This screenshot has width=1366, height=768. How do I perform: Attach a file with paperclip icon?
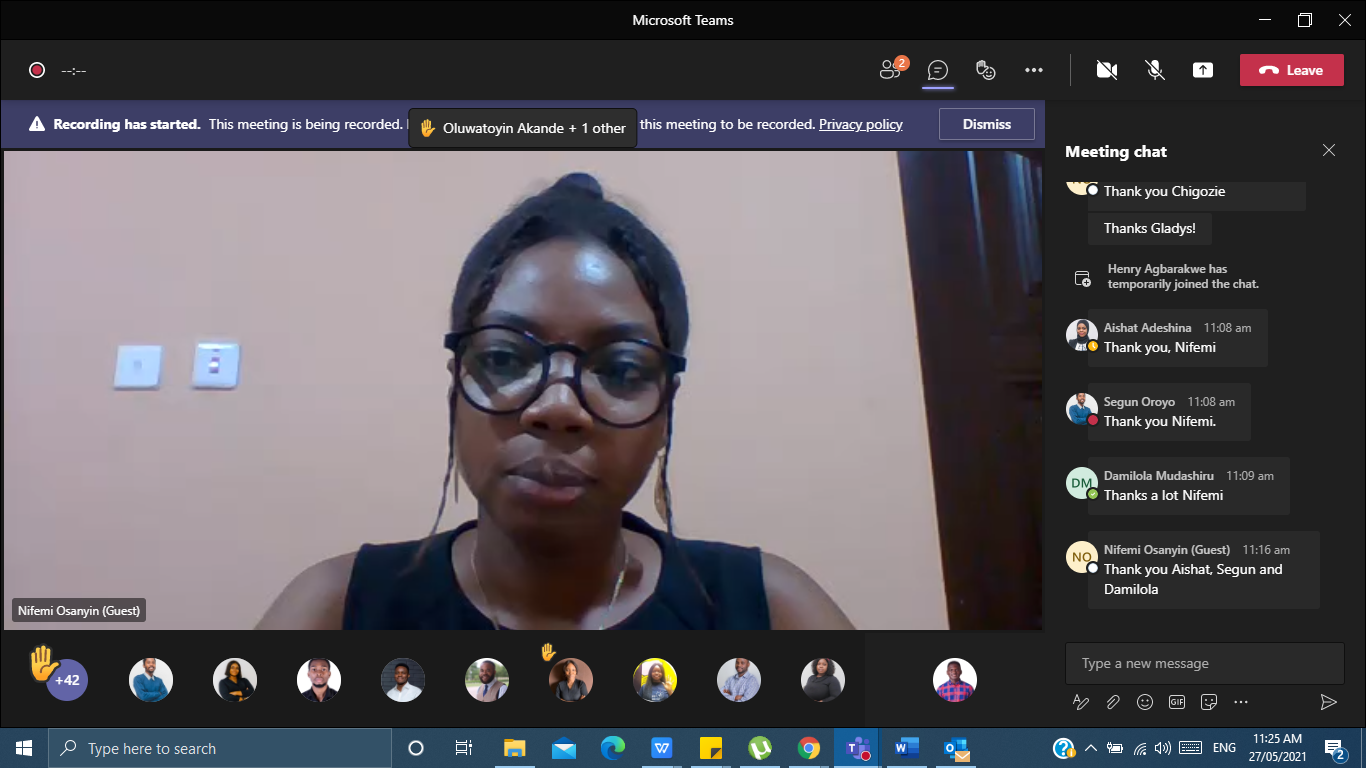coord(1112,702)
